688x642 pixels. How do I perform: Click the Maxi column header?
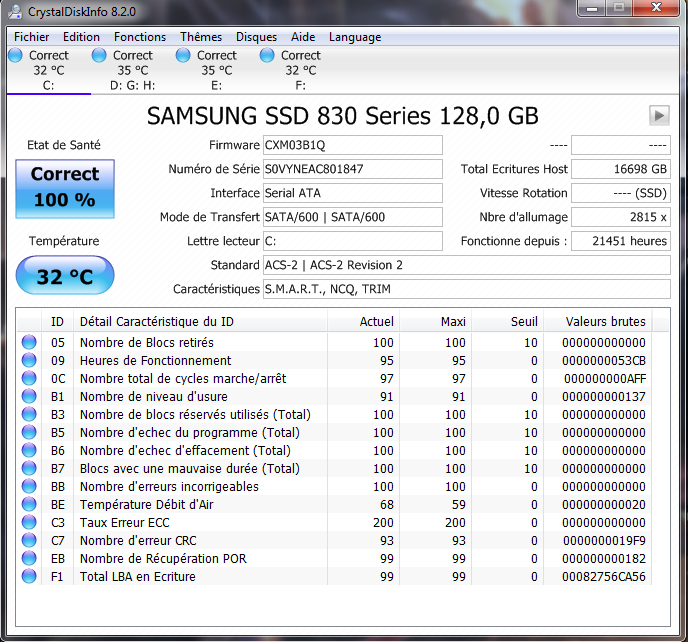pos(435,322)
